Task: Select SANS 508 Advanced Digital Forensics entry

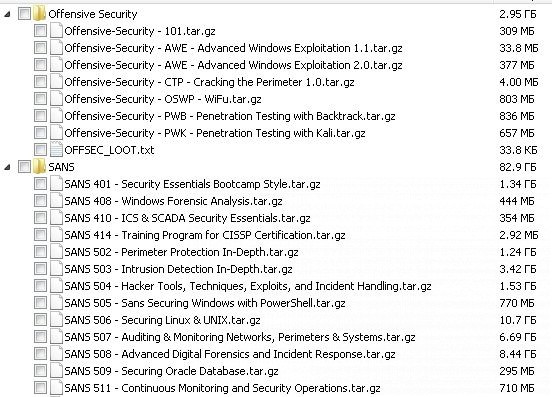Action: pyautogui.click(x=230, y=354)
